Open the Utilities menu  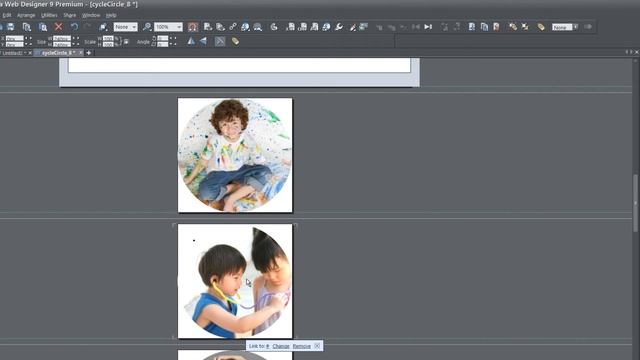[49, 15]
